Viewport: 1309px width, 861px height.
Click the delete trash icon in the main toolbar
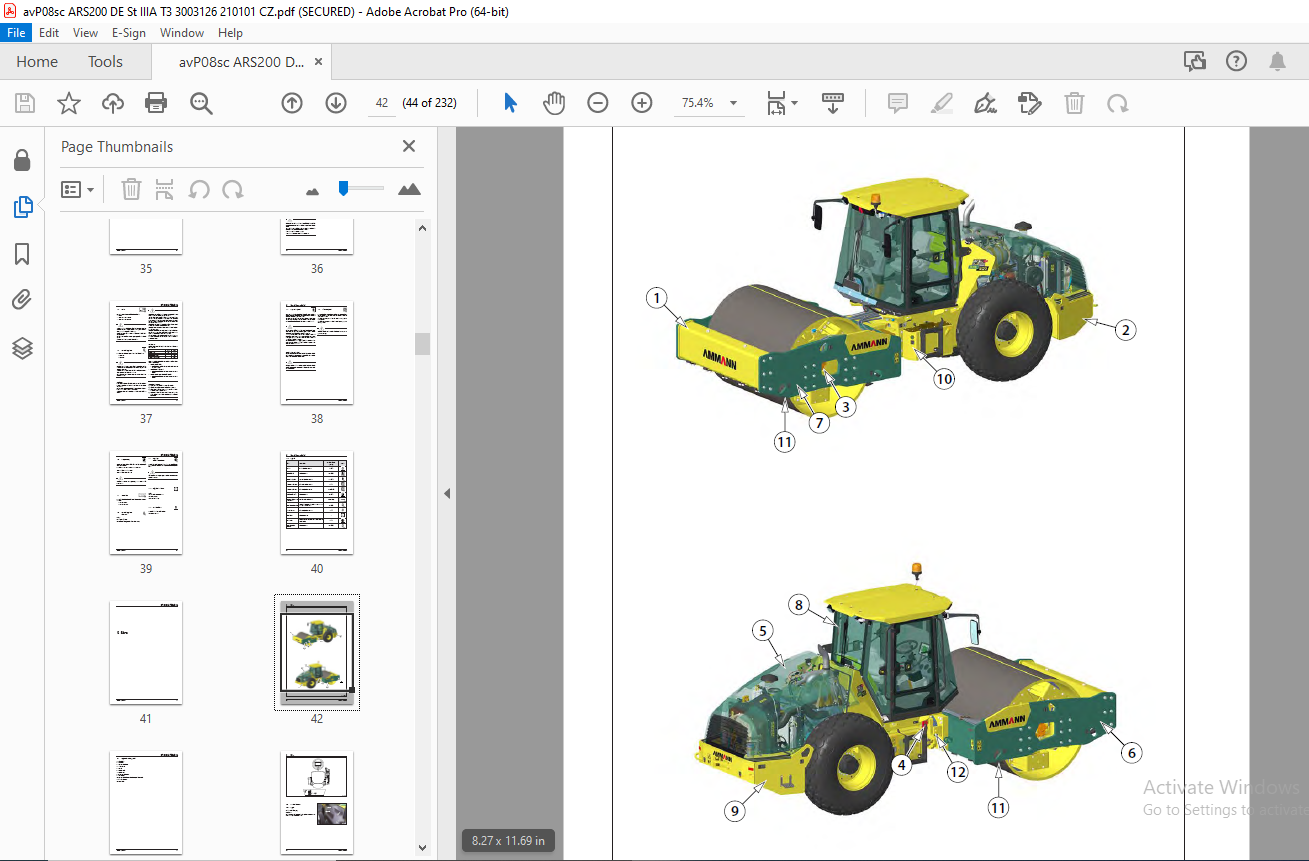pos(1074,103)
